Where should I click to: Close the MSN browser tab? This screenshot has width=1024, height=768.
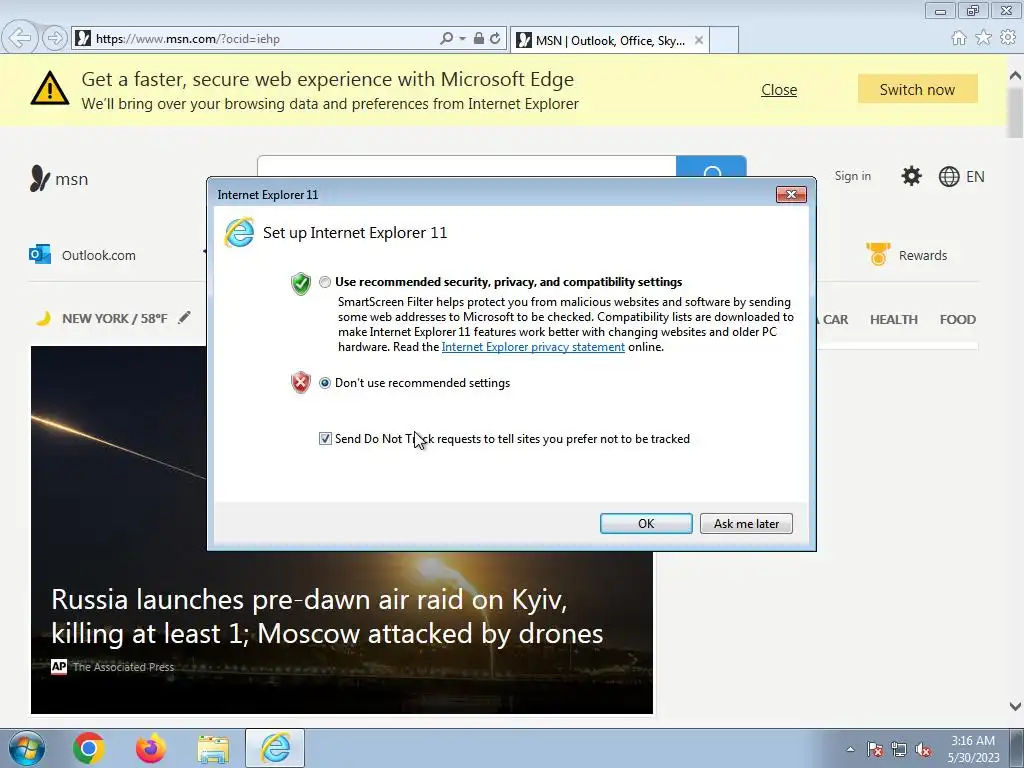tap(699, 40)
